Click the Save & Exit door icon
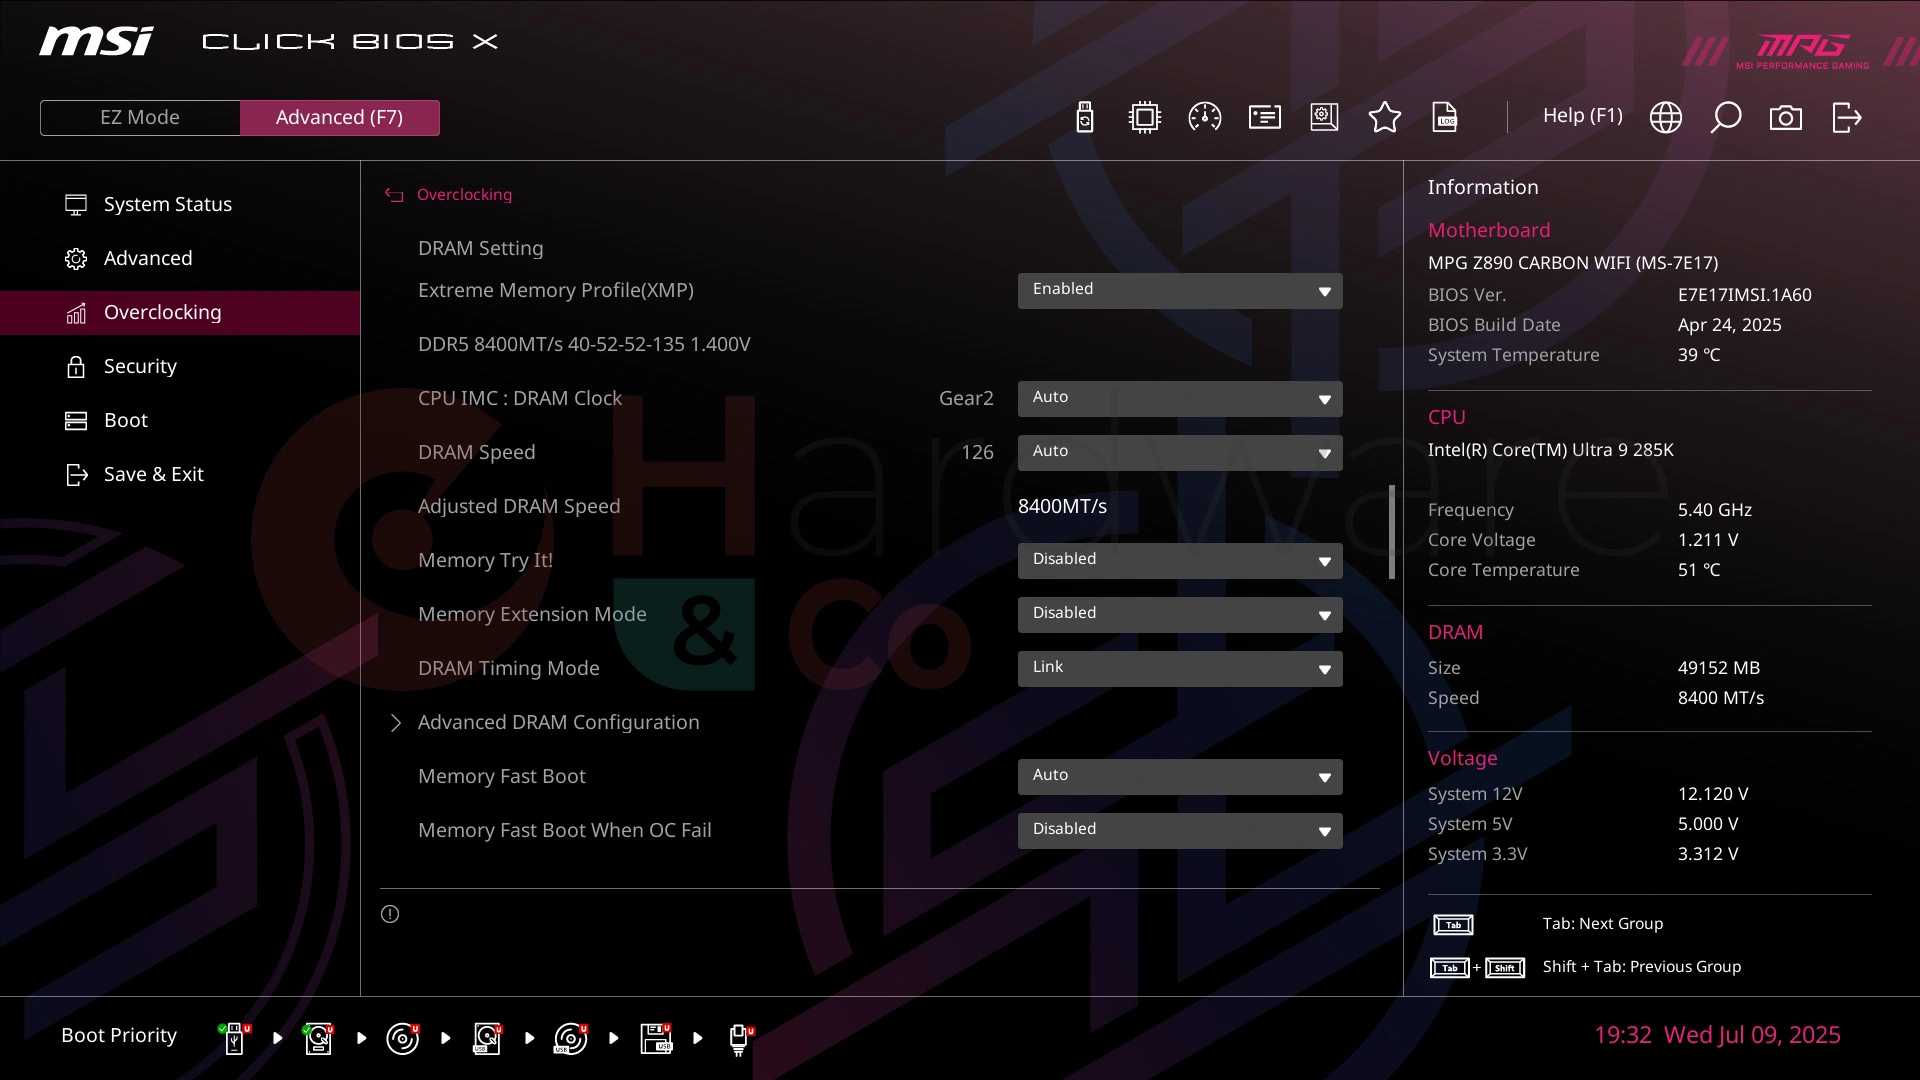Screen dimensions: 1920x1080 click(77, 475)
